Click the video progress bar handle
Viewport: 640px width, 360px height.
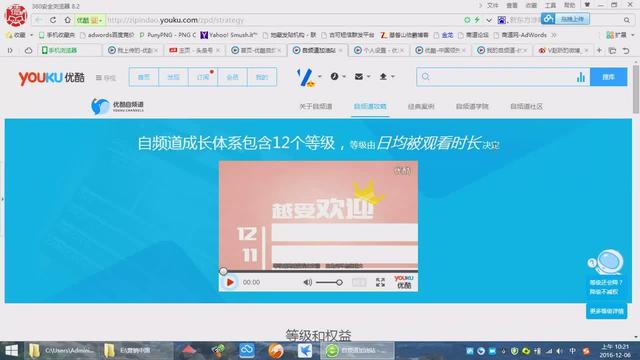coord(223,271)
